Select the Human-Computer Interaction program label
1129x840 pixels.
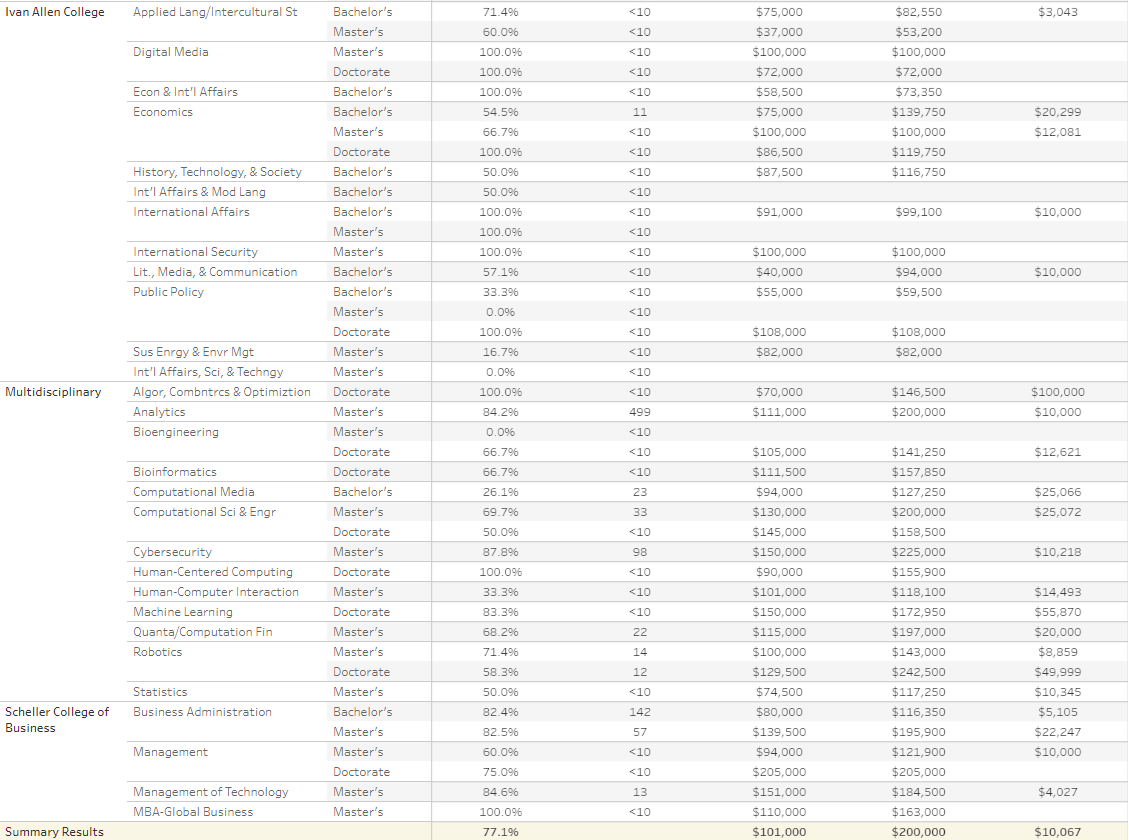[215, 592]
